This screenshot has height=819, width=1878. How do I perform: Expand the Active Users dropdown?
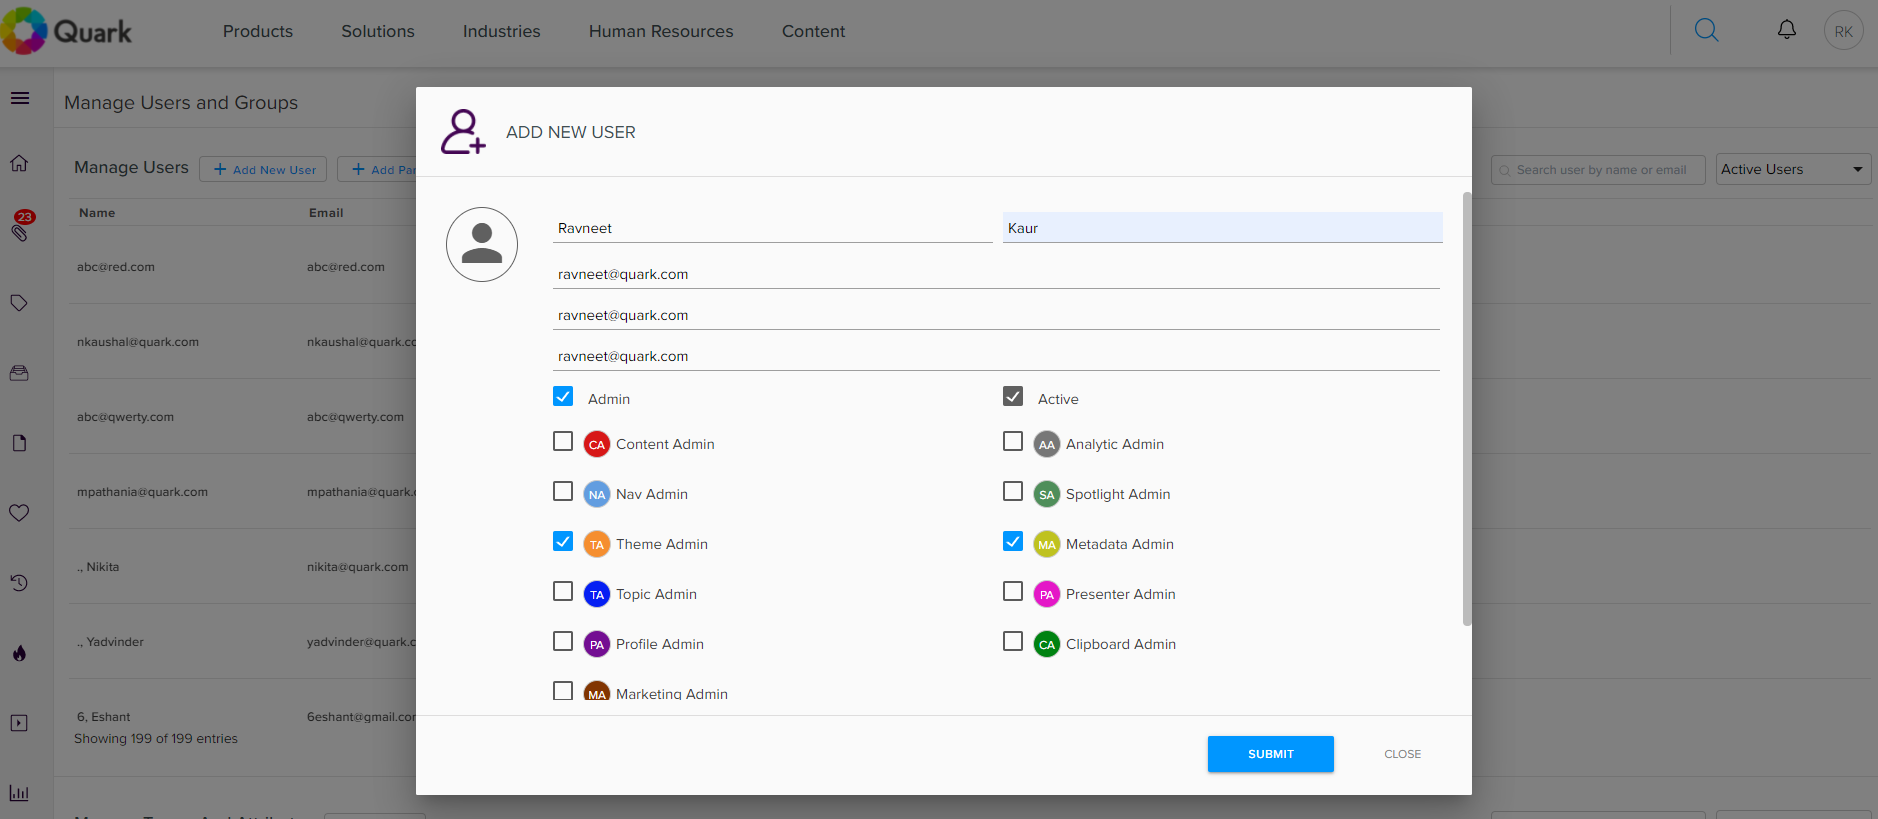(1794, 169)
